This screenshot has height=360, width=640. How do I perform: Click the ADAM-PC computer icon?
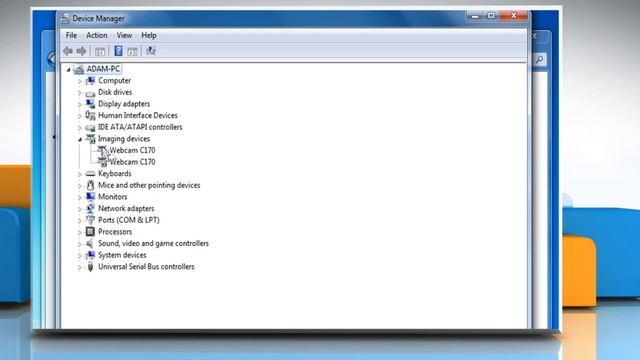click(x=79, y=69)
